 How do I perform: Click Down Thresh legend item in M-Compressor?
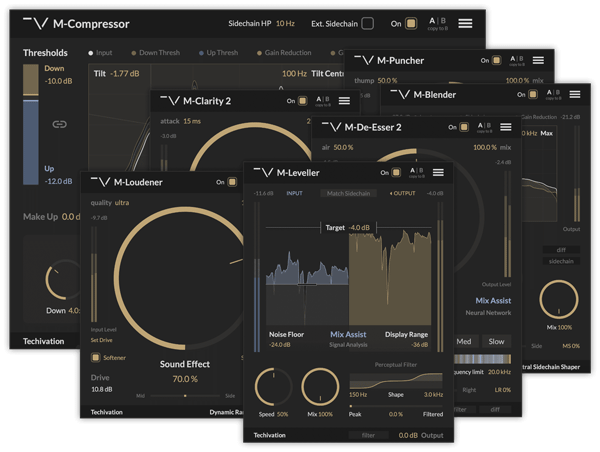click(x=156, y=53)
